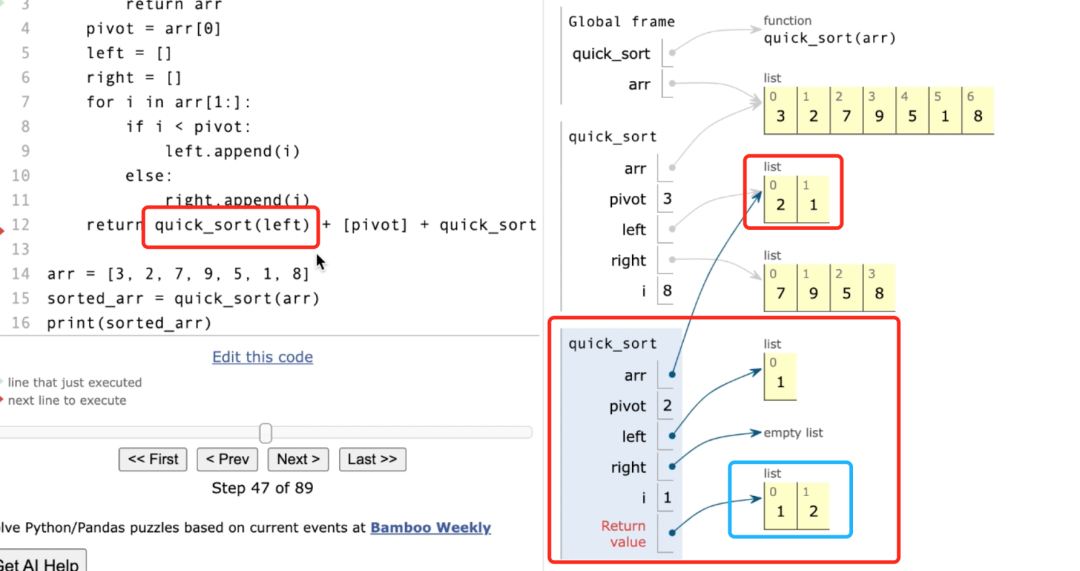The width and height of the screenshot is (1080, 571).
Task: Click line 'sorted_arr = quick_sort(arr)'
Action: point(183,298)
